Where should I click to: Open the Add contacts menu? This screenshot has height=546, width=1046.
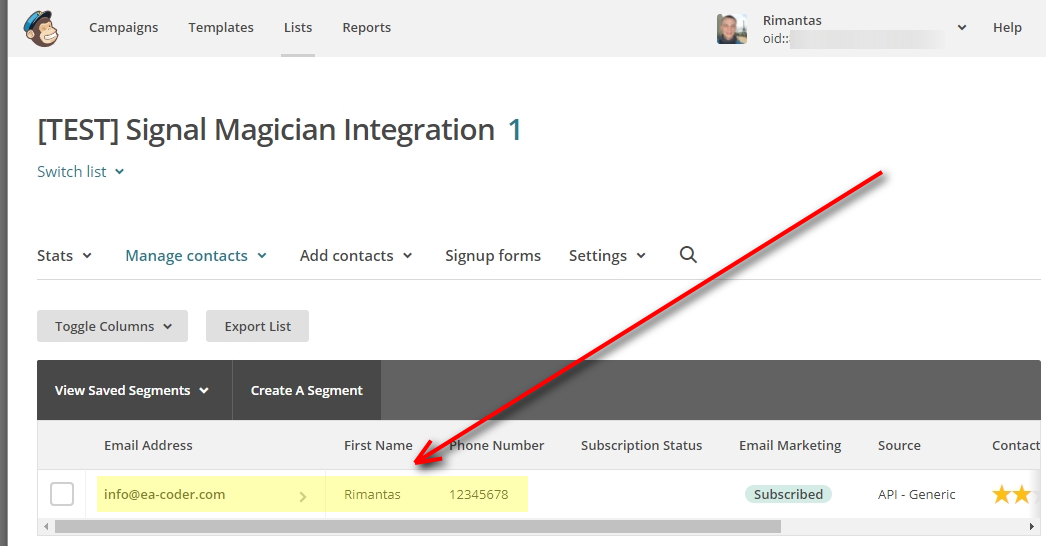[x=356, y=256]
